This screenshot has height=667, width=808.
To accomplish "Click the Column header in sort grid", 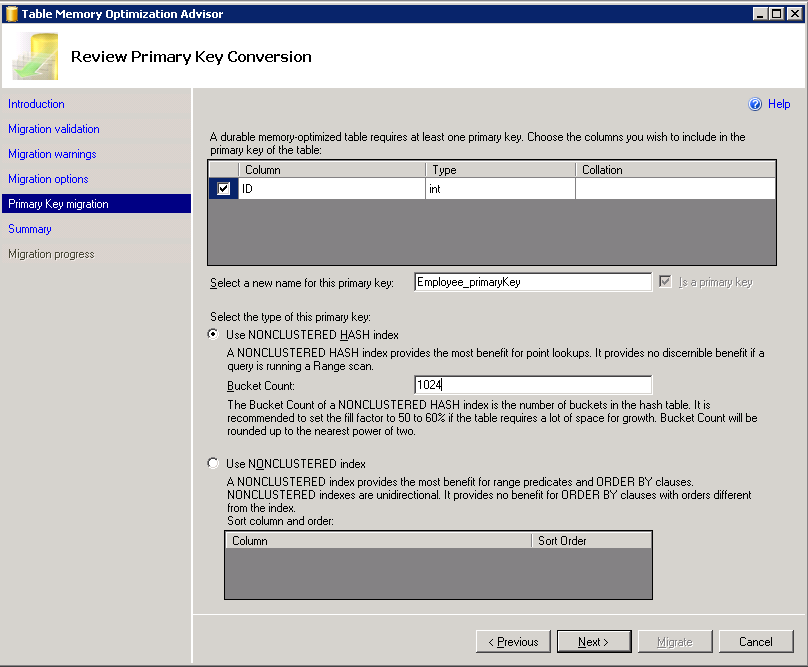I will tap(379, 541).
